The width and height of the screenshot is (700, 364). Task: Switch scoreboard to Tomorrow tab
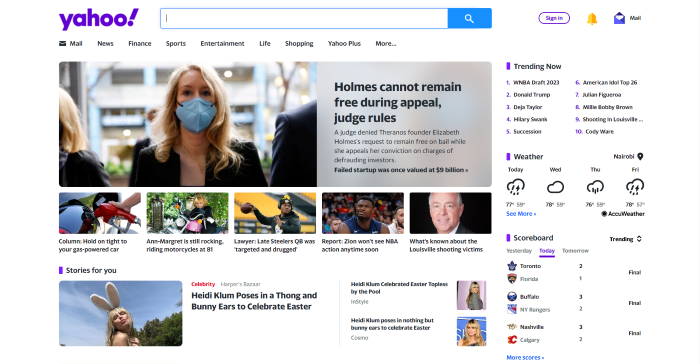(575, 251)
